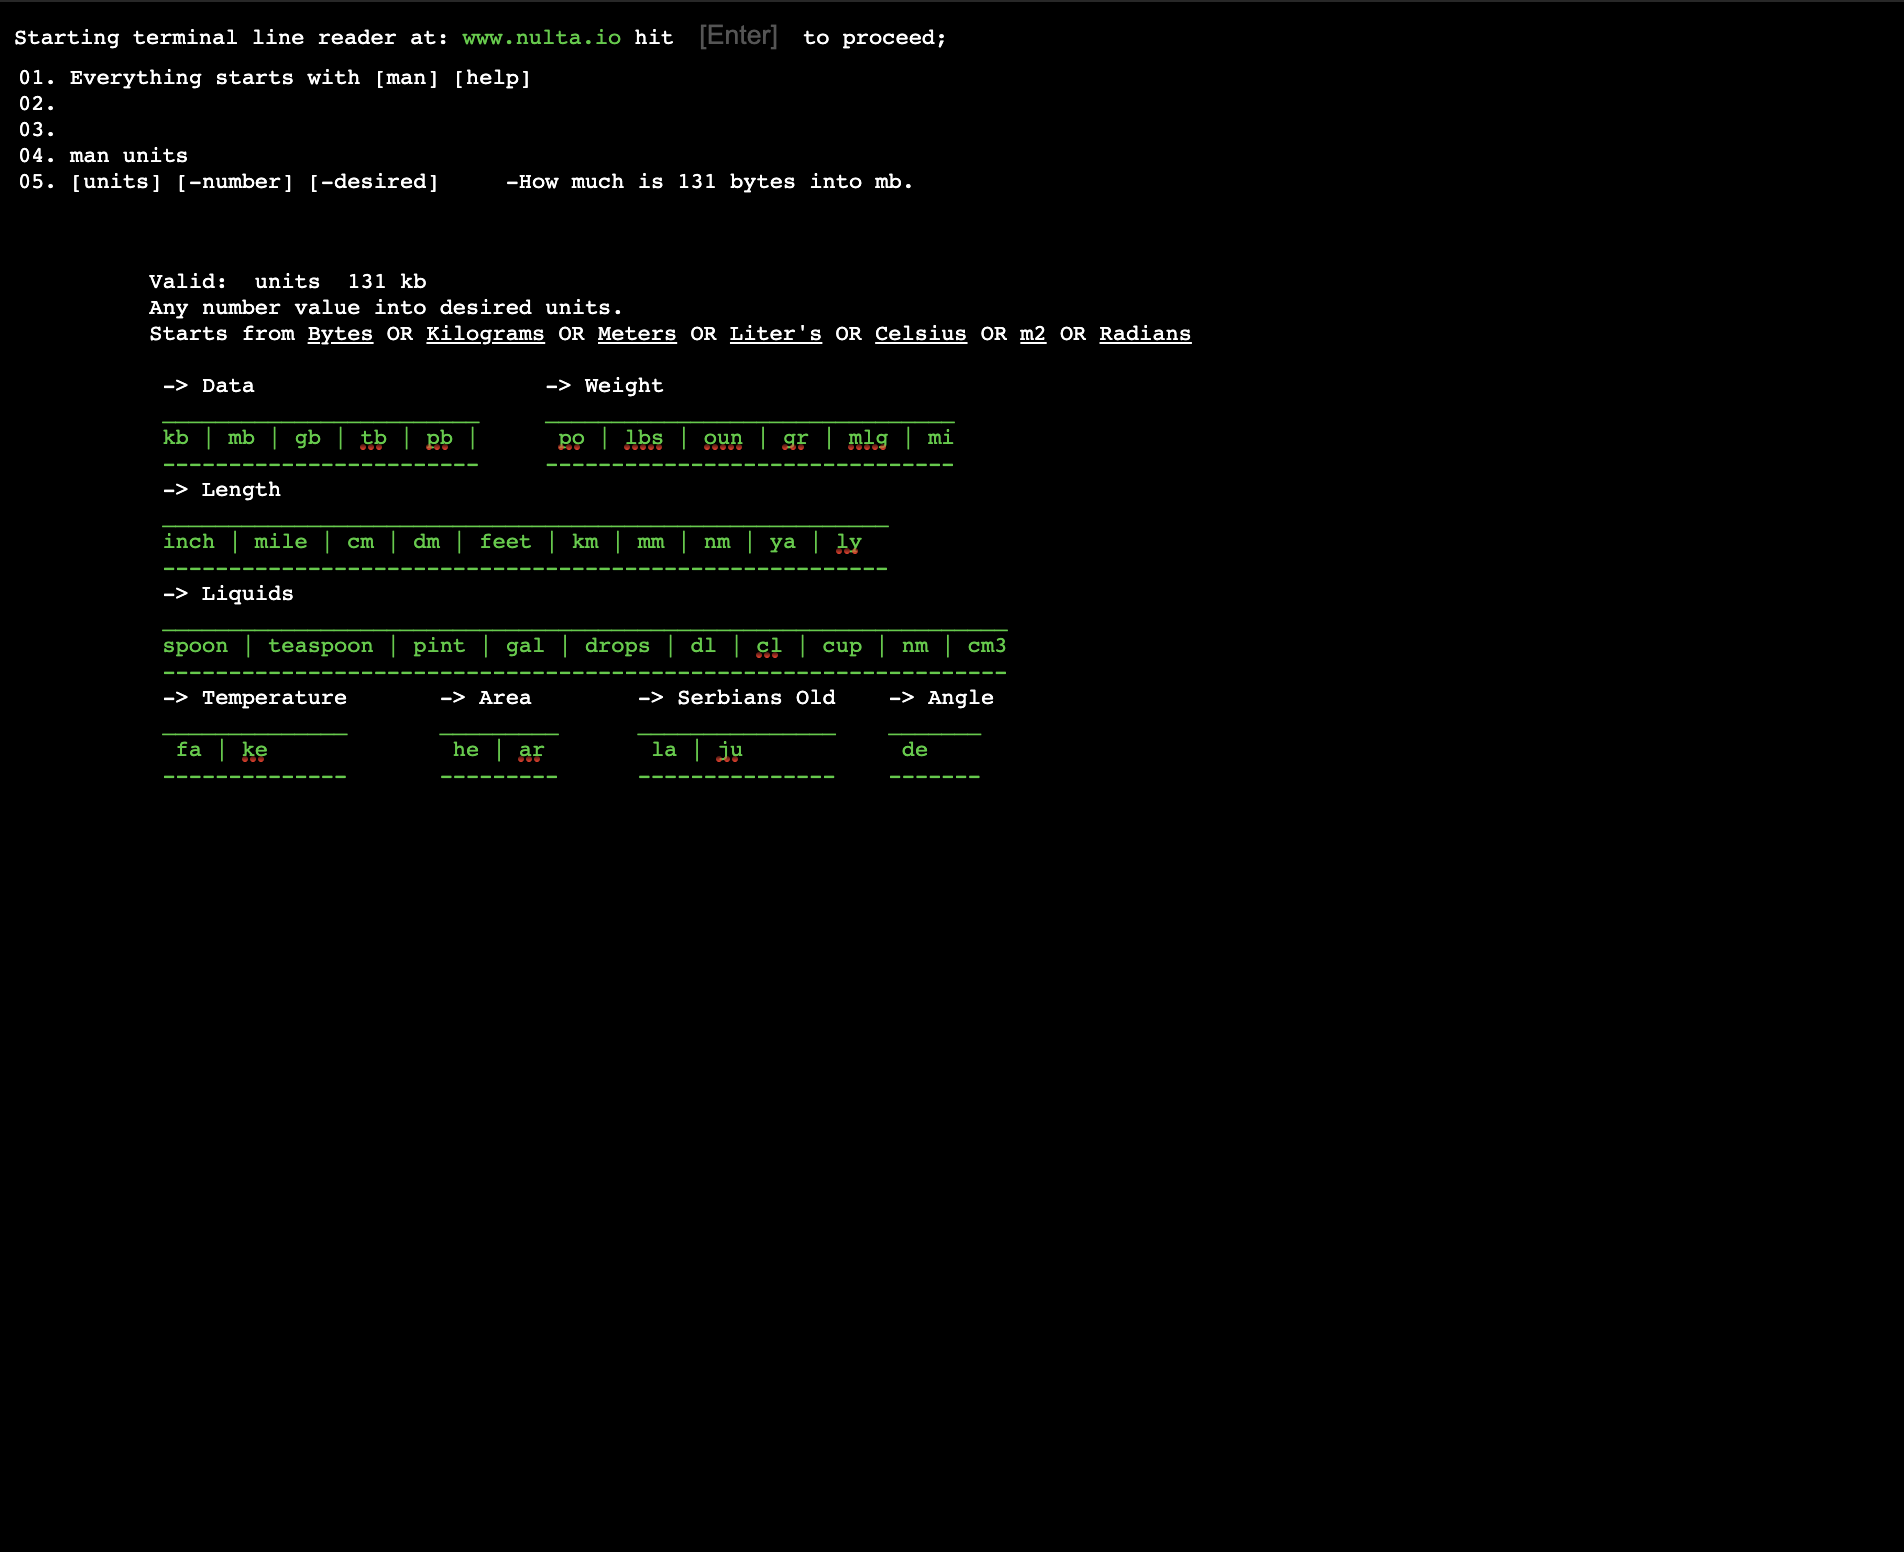
Task: Click the 'Valid: units 131 kb' line
Action: (288, 282)
